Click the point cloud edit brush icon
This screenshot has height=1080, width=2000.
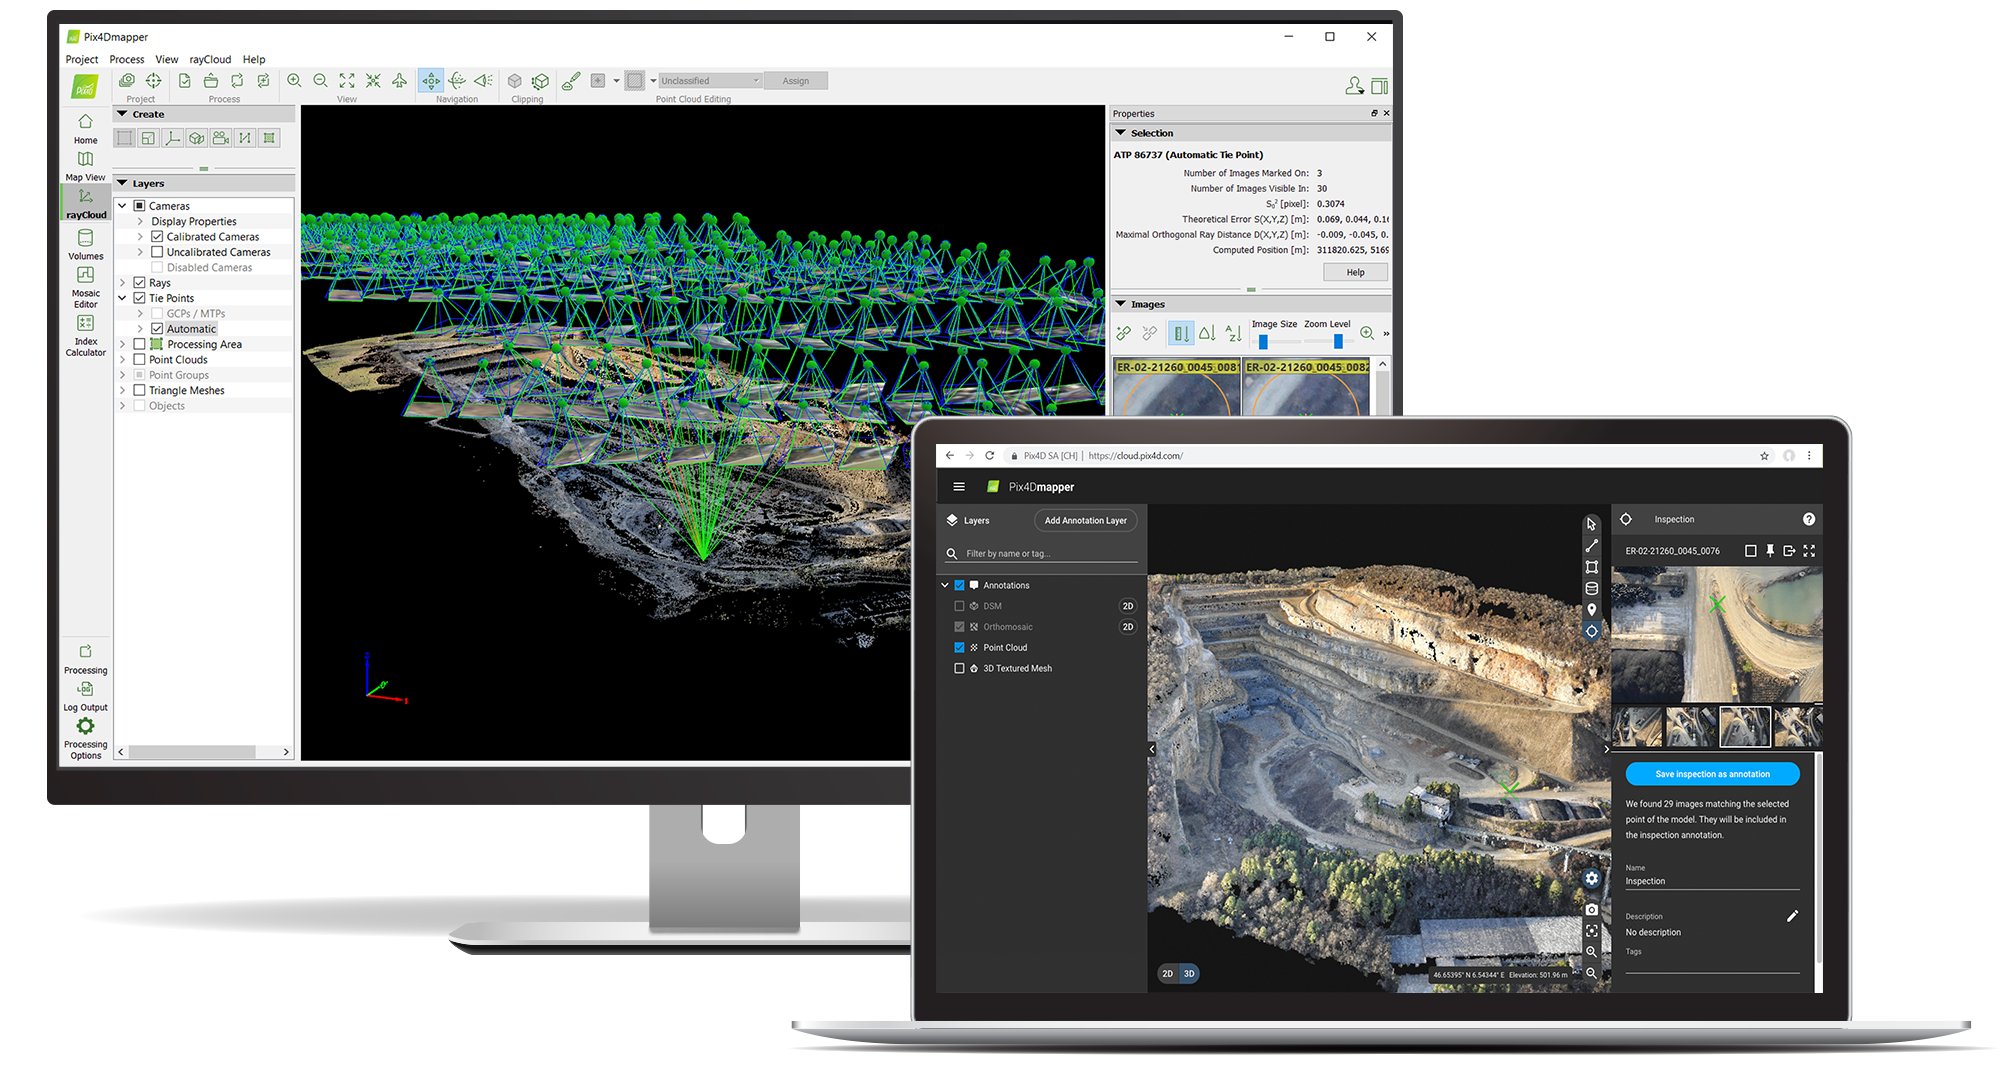point(571,80)
